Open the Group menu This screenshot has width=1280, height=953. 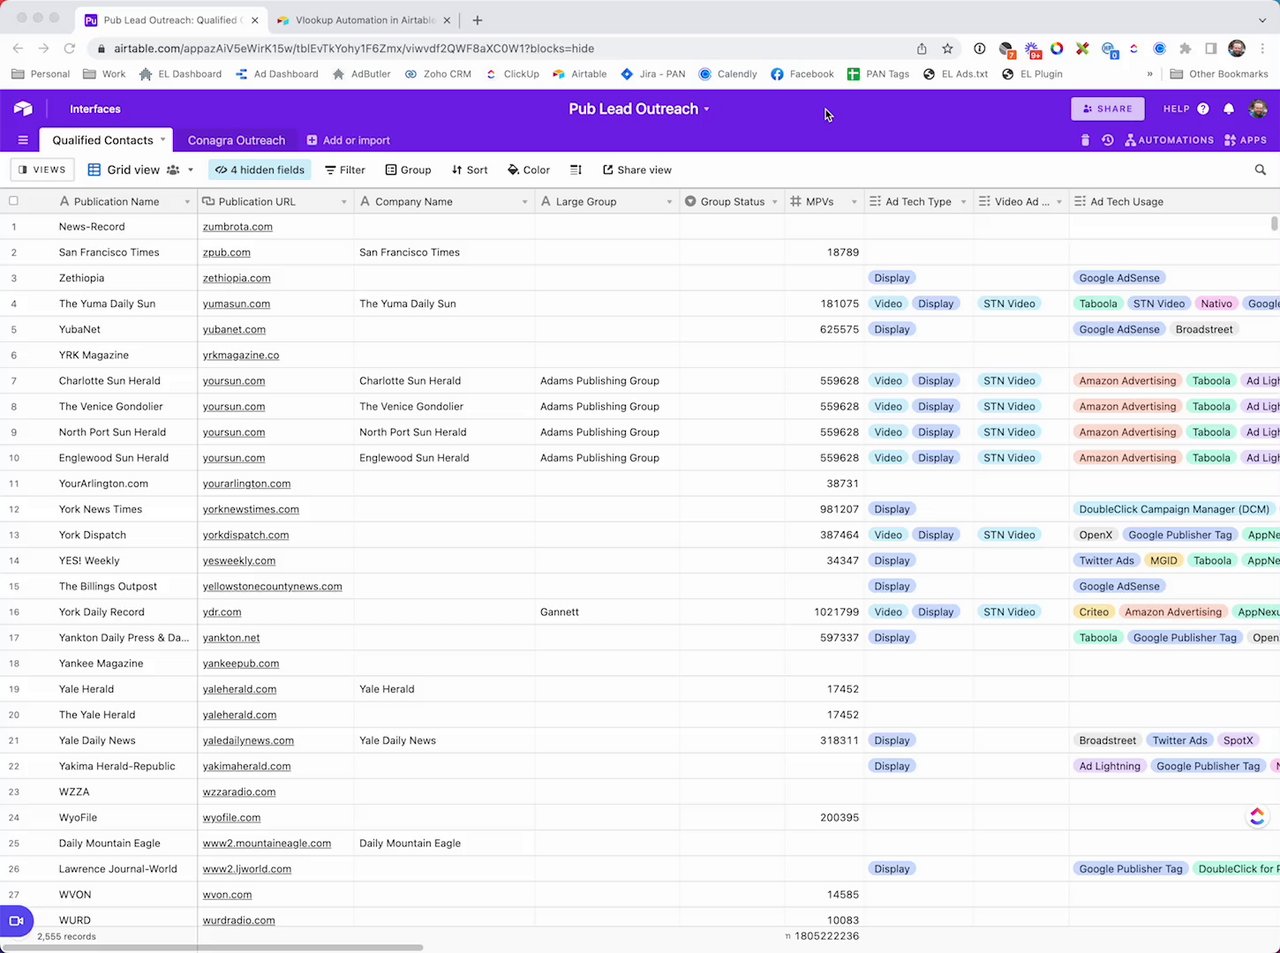[x=408, y=170]
